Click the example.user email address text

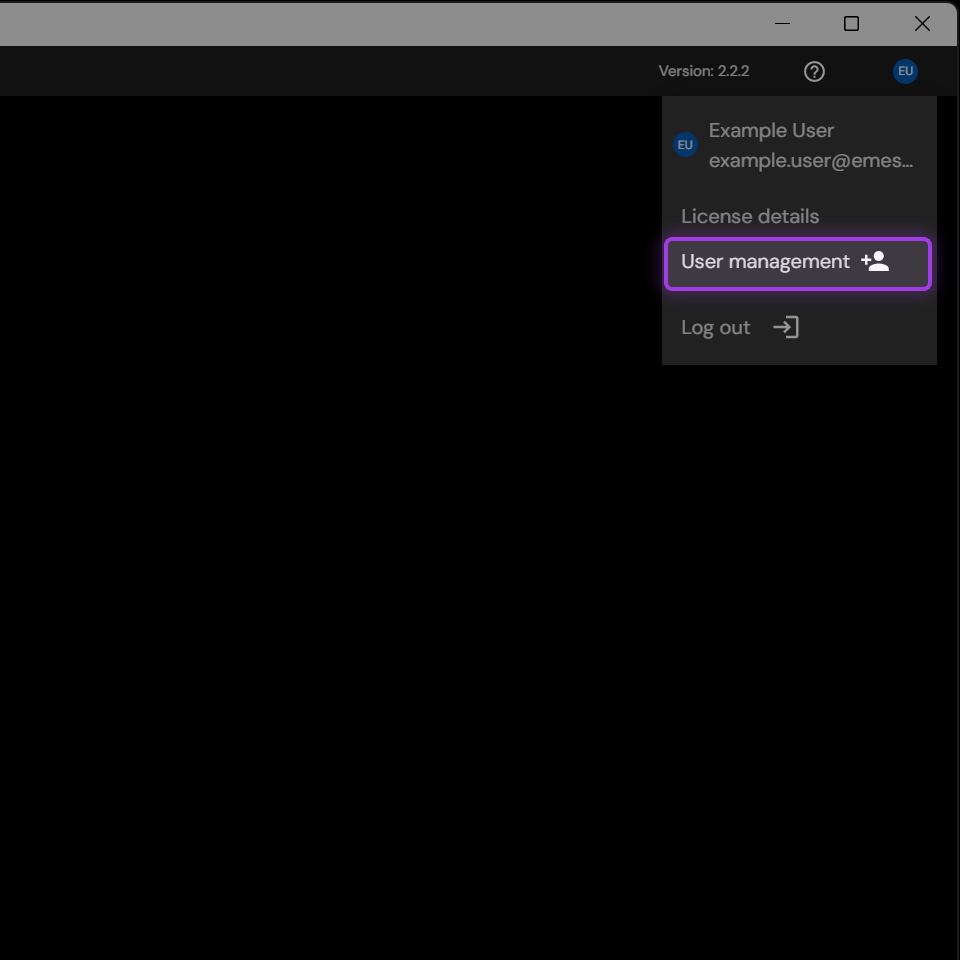pyautogui.click(x=811, y=160)
